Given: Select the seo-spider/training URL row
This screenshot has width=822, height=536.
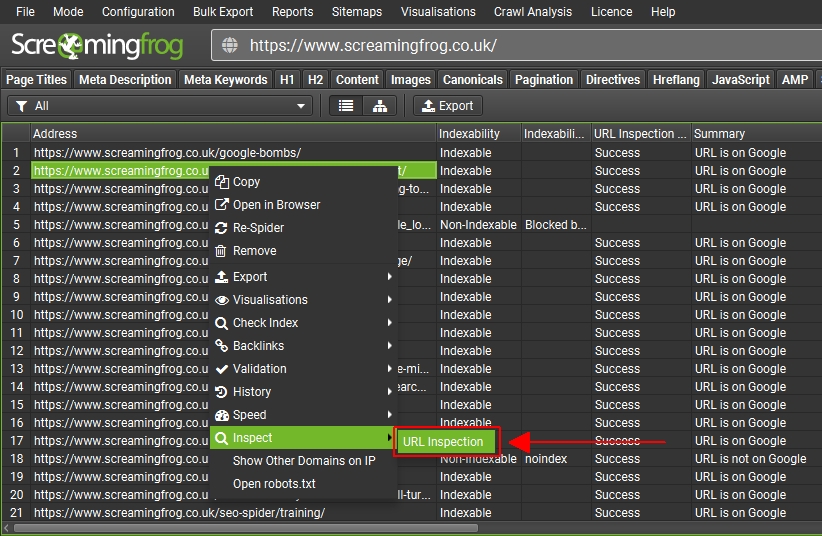Looking at the screenshot, I should point(233,512).
